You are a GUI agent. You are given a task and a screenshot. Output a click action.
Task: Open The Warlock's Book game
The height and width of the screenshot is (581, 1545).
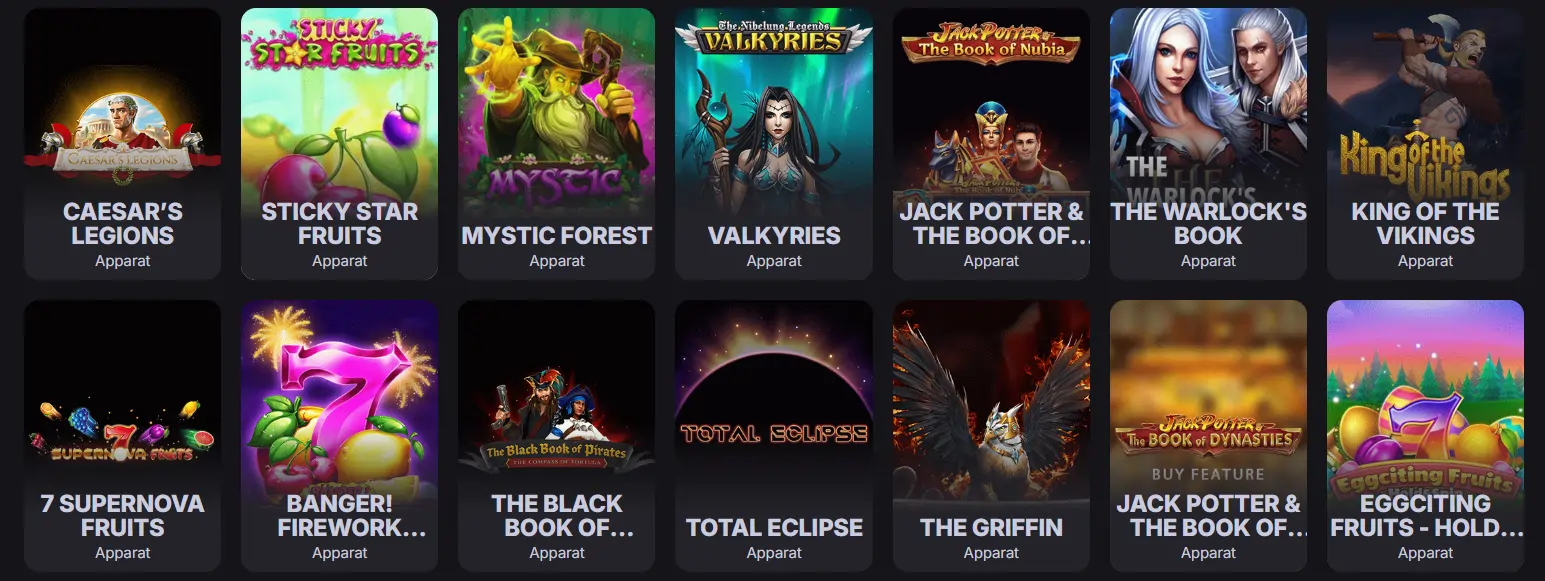tap(1208, 144)
